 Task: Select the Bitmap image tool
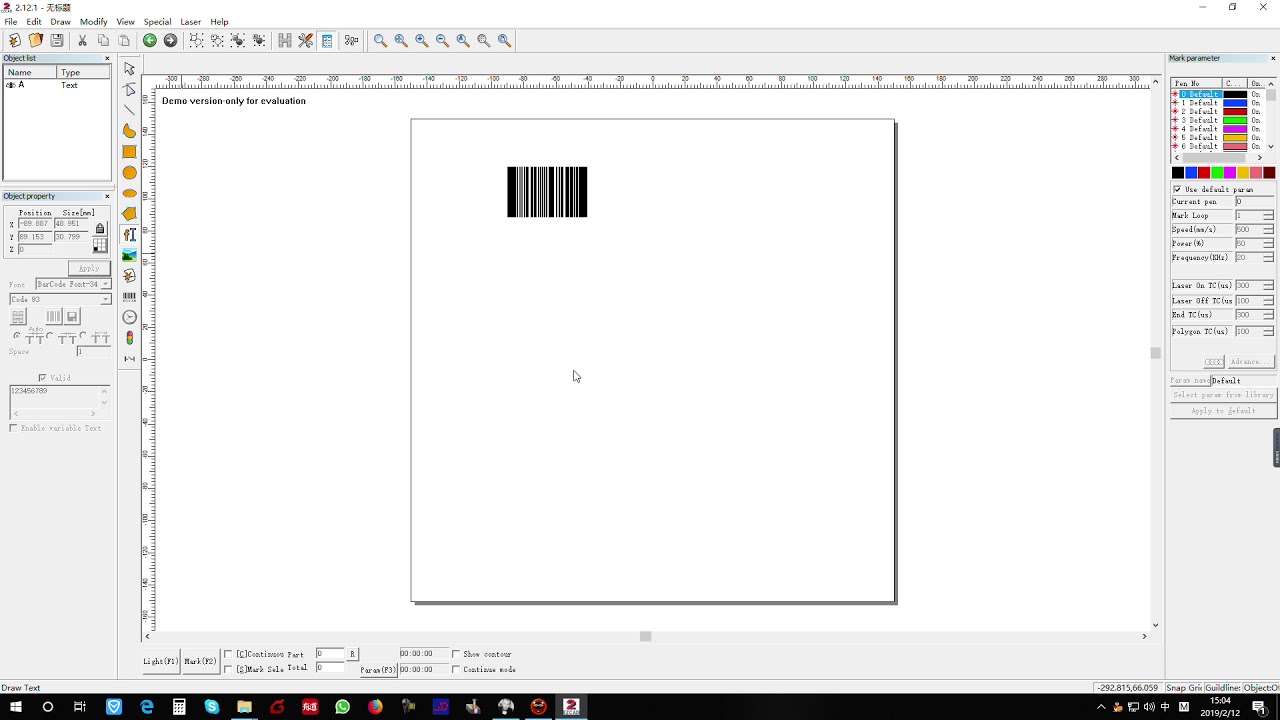129,255
